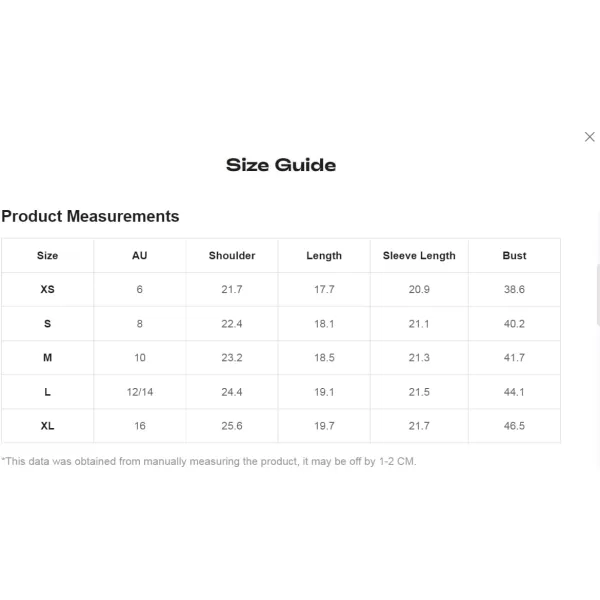
Task: Click the manual measurement disclaimer note
Action: pos(209,461)
